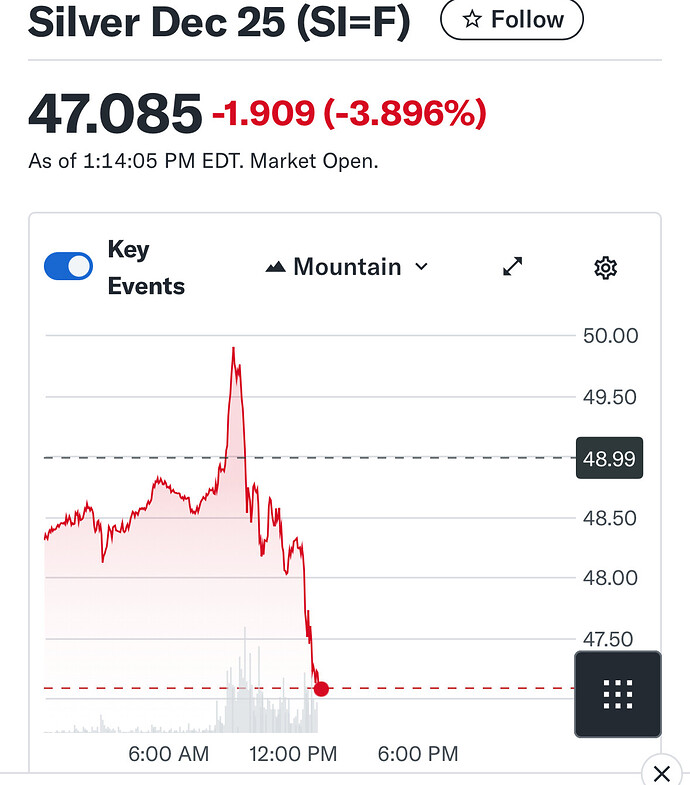The width and height of the screenshot is (690, 785).
Task: Click the 6:00 PM time axis label
Action: click(418, 754)
